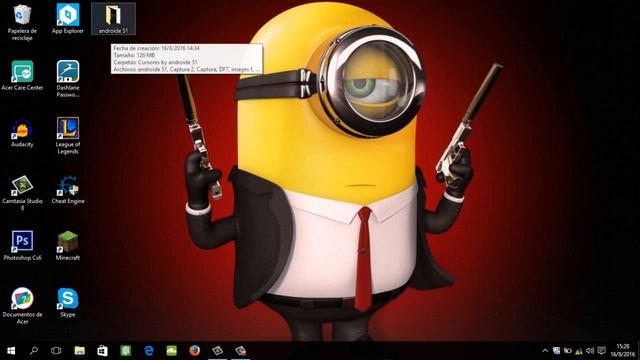Open the green app next to Store on the taskbar
This screenshot has width=640, height=360.
click(125, 351)
